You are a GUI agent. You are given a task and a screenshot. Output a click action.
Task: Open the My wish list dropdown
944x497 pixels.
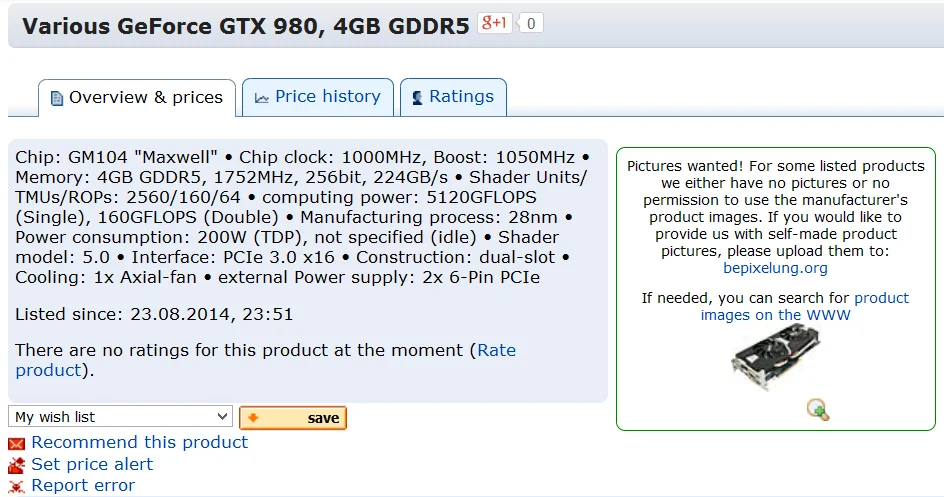pos(120,416)
